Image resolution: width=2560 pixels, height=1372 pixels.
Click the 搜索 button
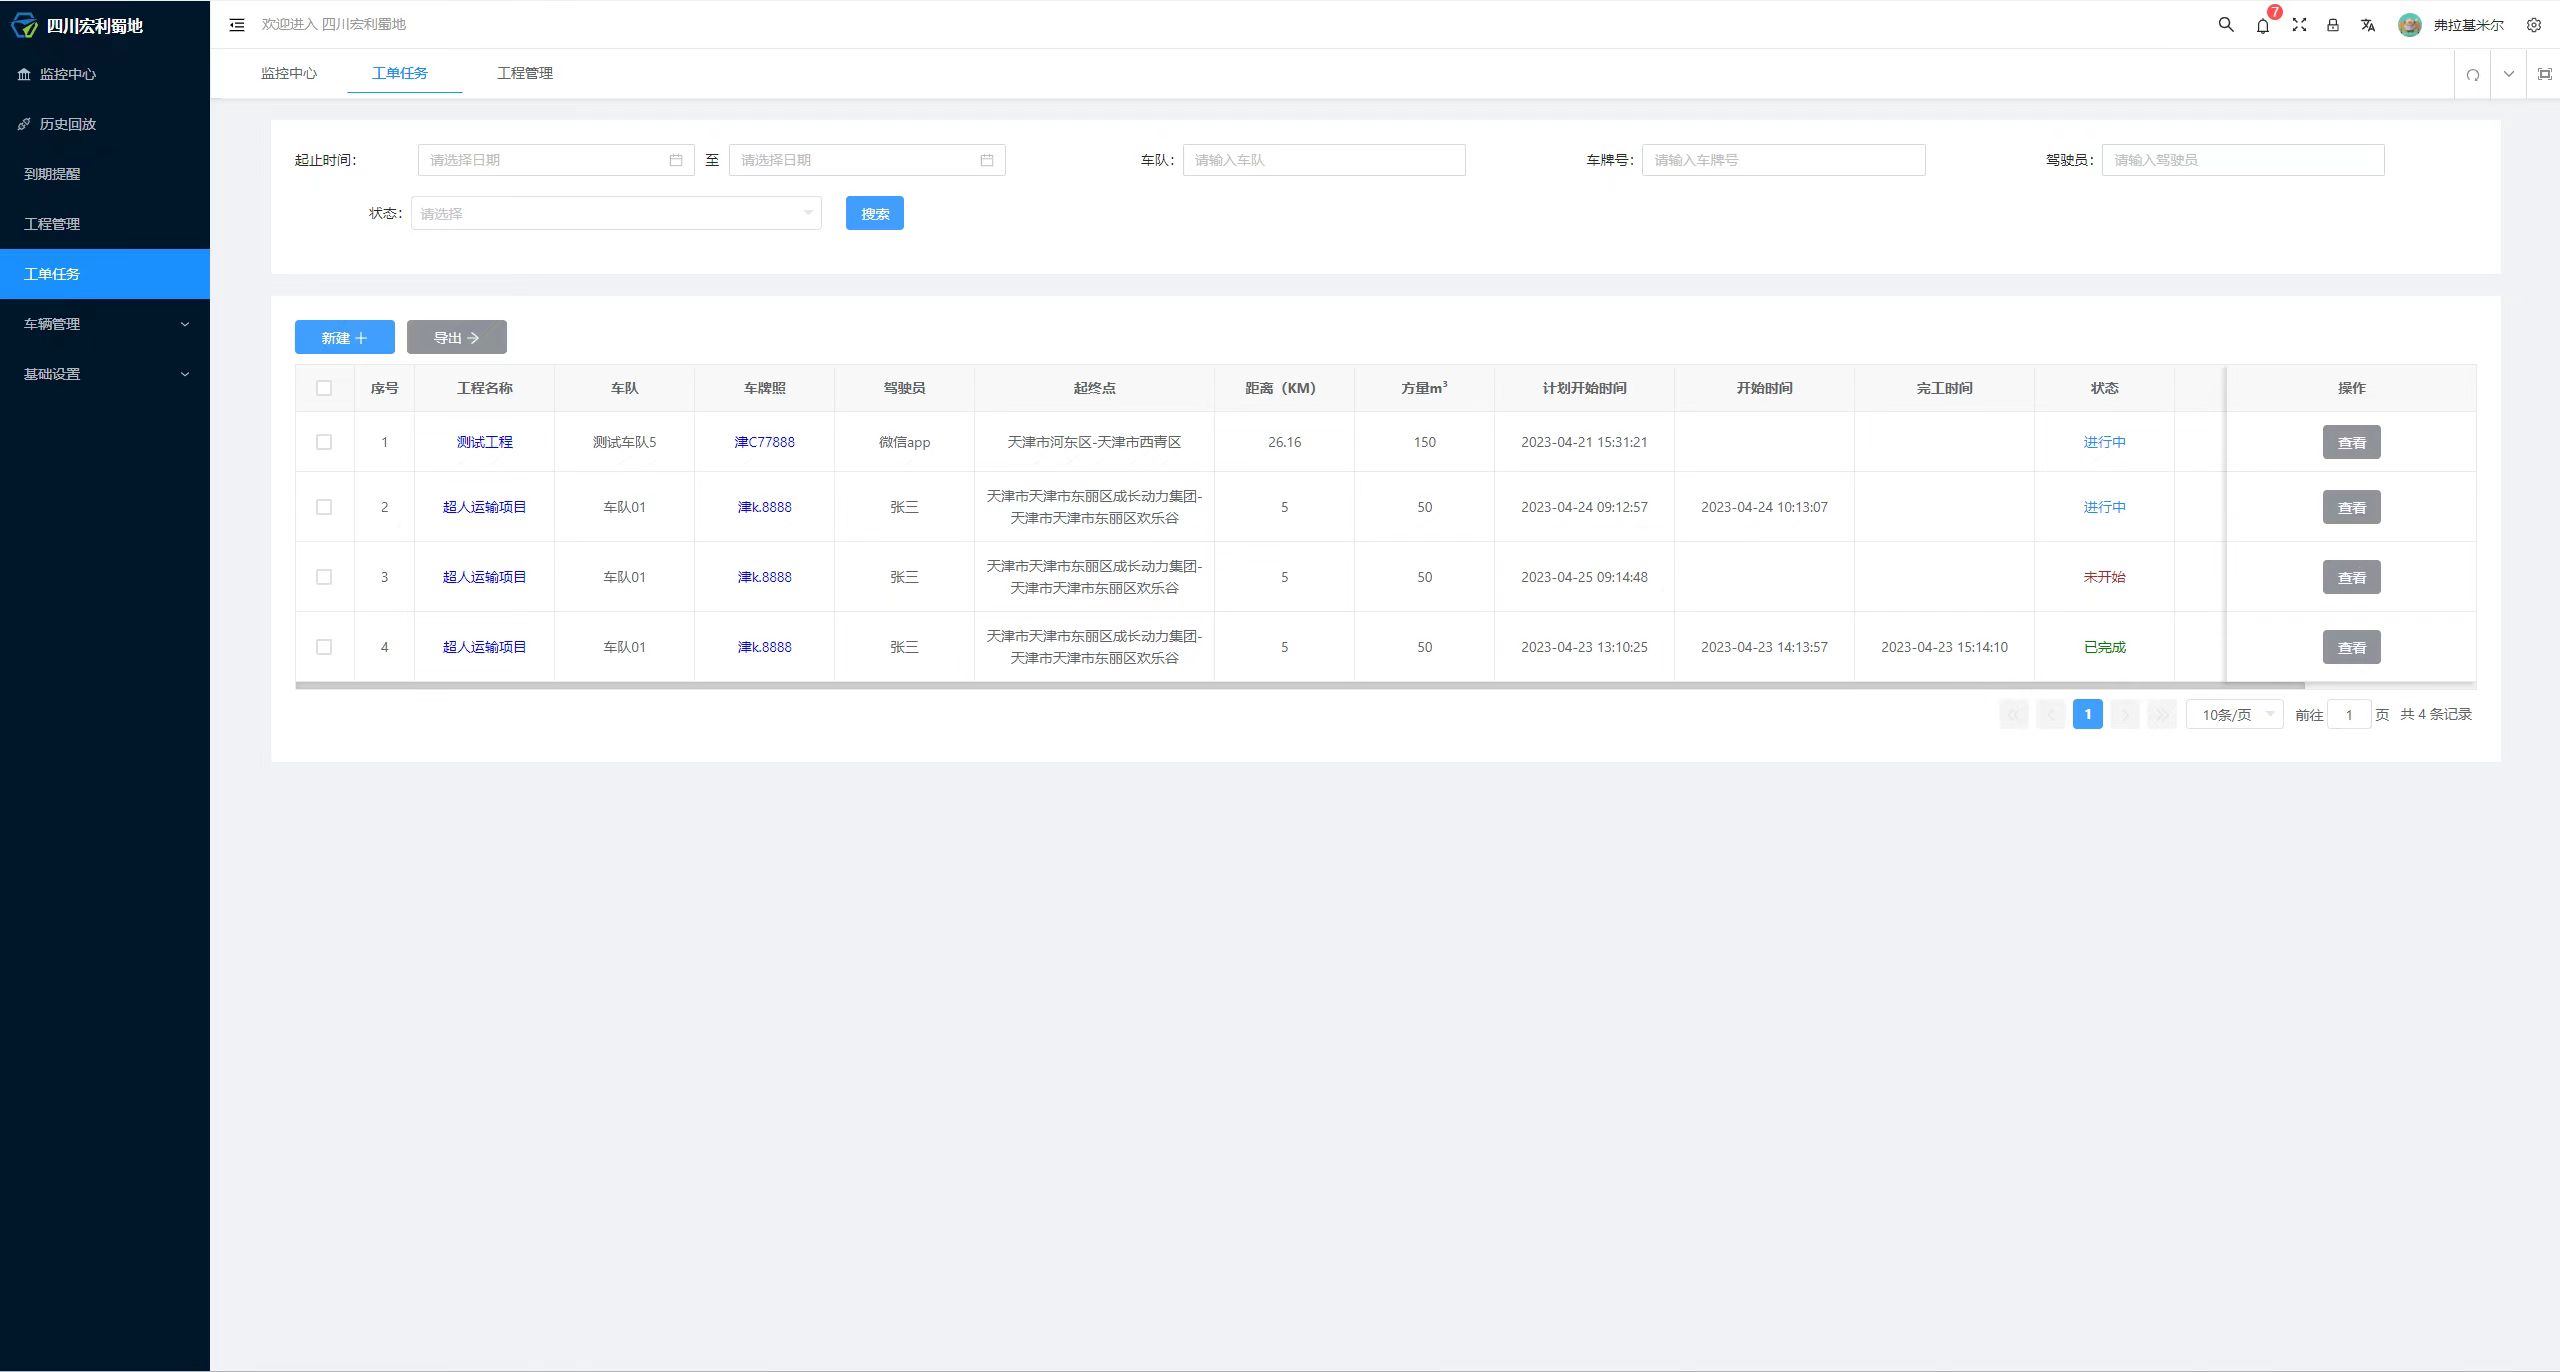pos(875,213)
